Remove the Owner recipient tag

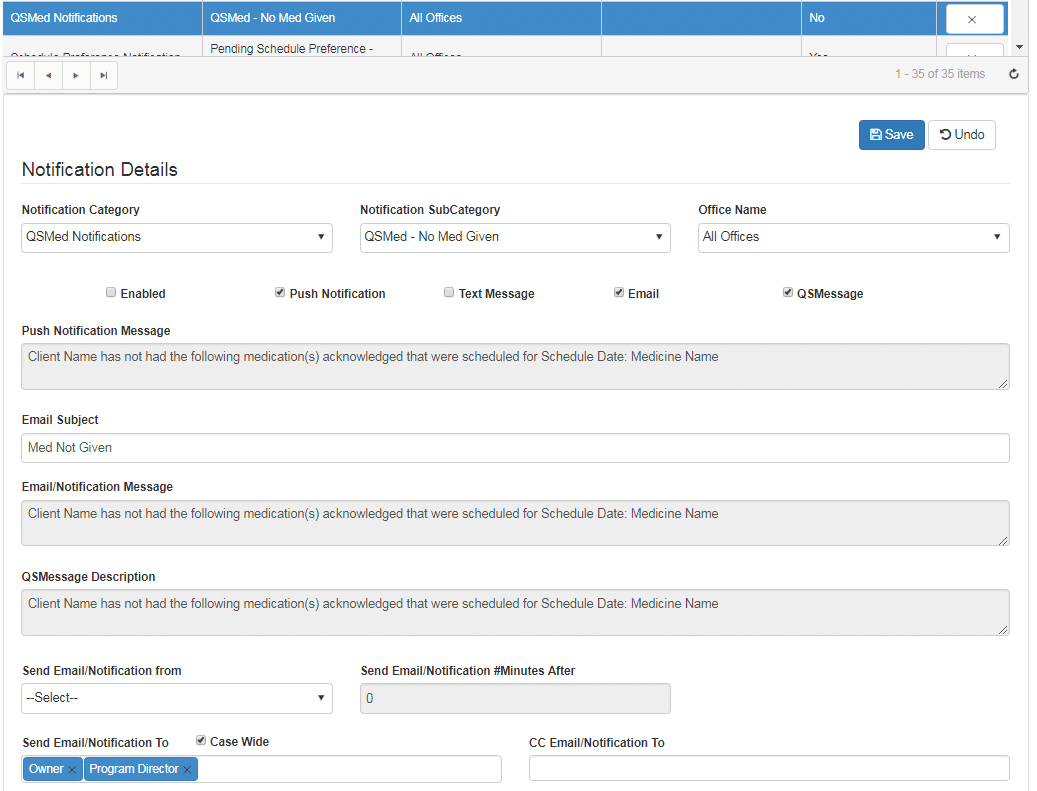click(72, 770)
